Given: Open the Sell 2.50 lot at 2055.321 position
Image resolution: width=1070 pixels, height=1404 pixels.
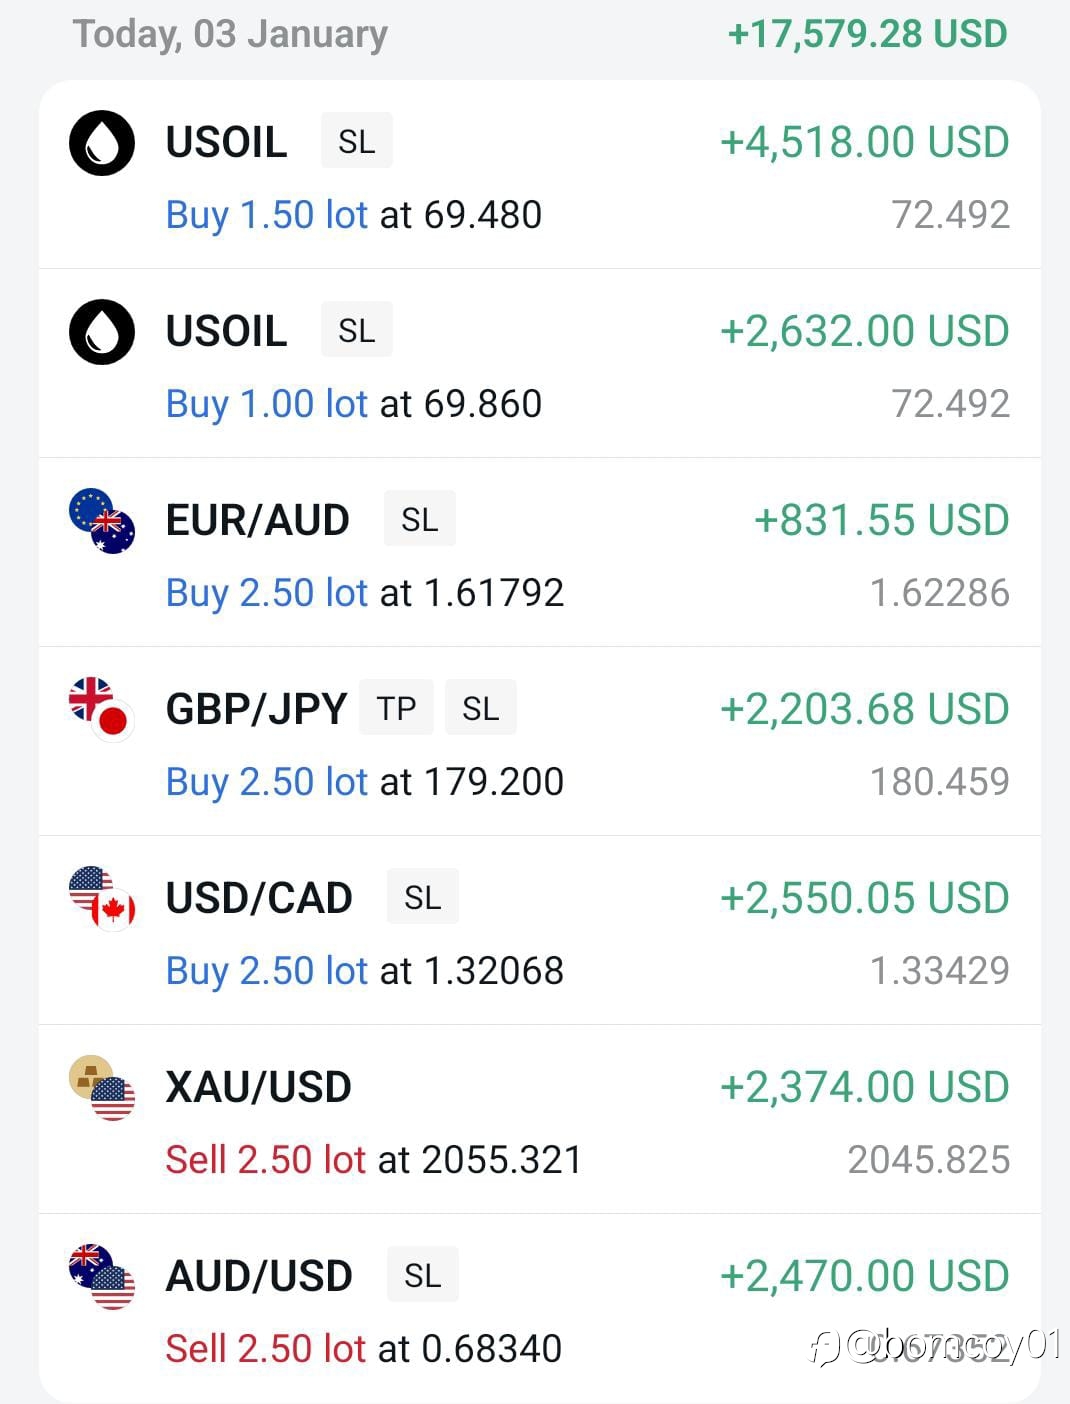Looking at the screenshot, I should pyautogui.click(x=540, y=1119).
